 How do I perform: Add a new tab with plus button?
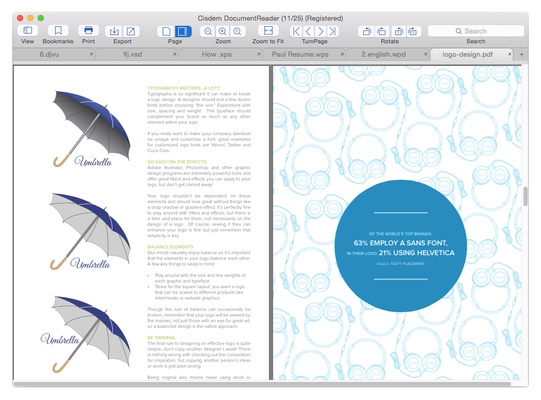tap(521, 55)
